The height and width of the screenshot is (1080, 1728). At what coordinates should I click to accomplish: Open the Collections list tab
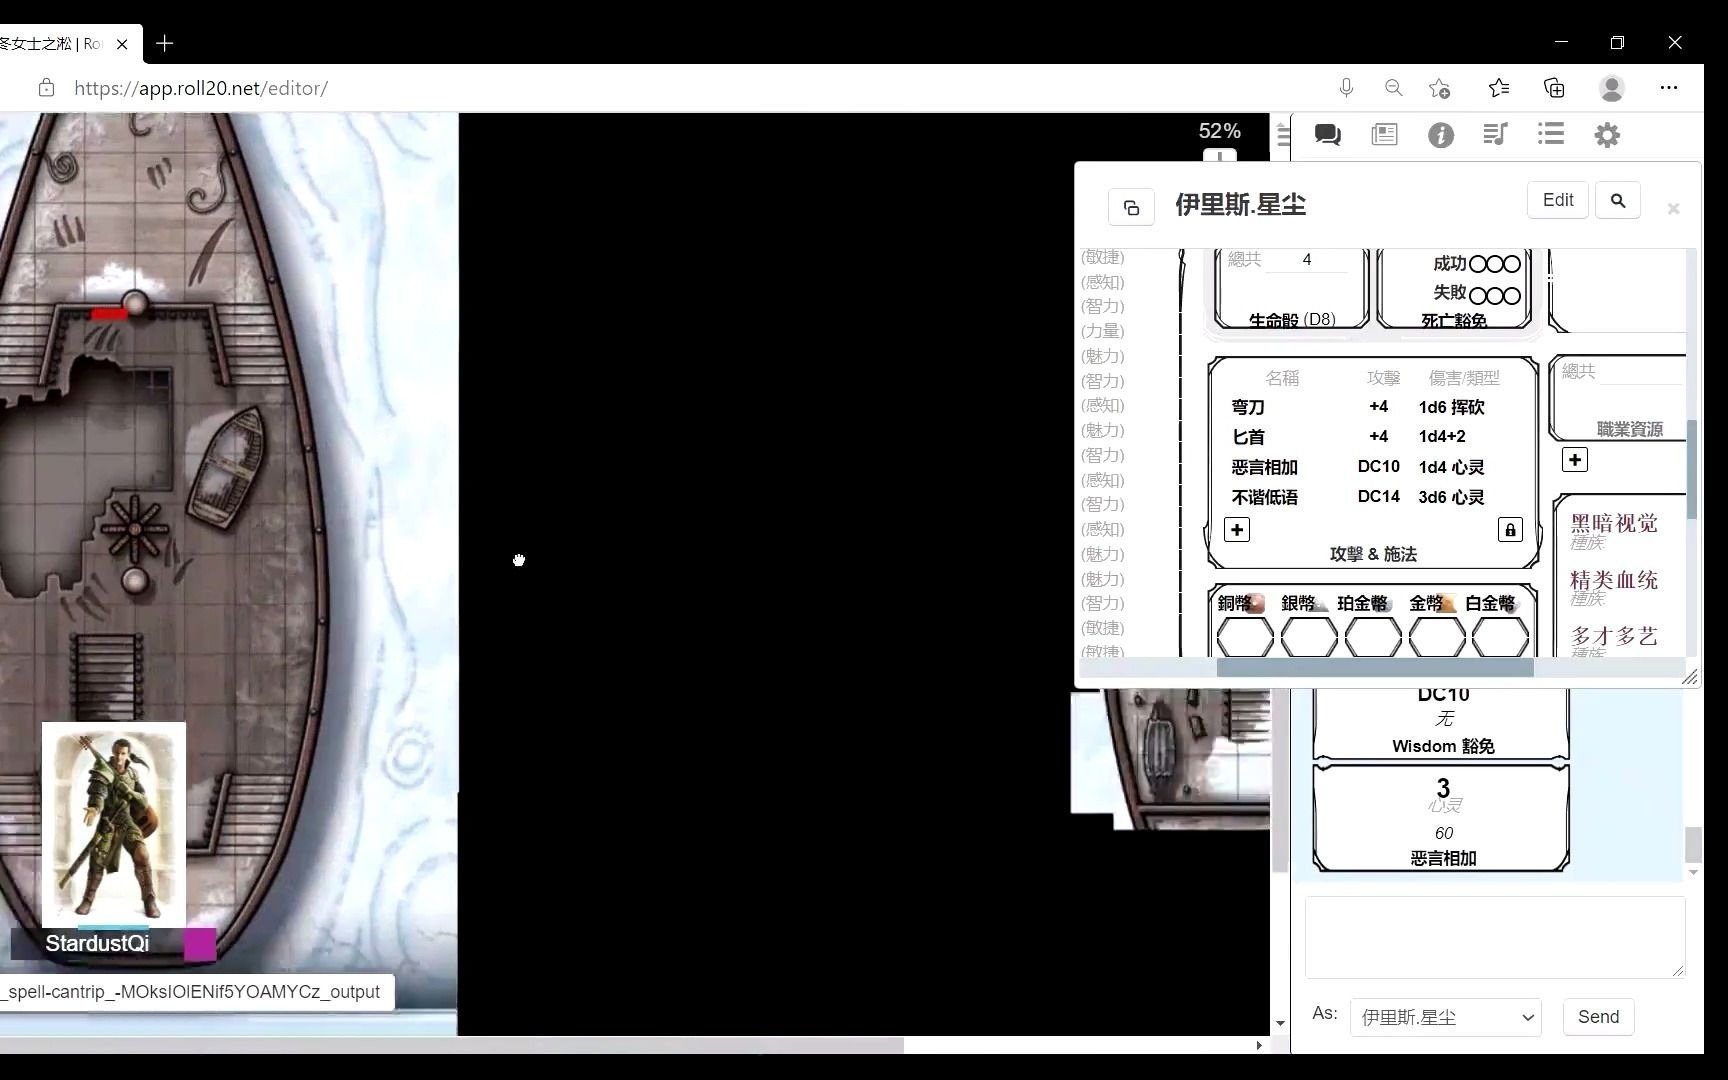coord(1551,134)
